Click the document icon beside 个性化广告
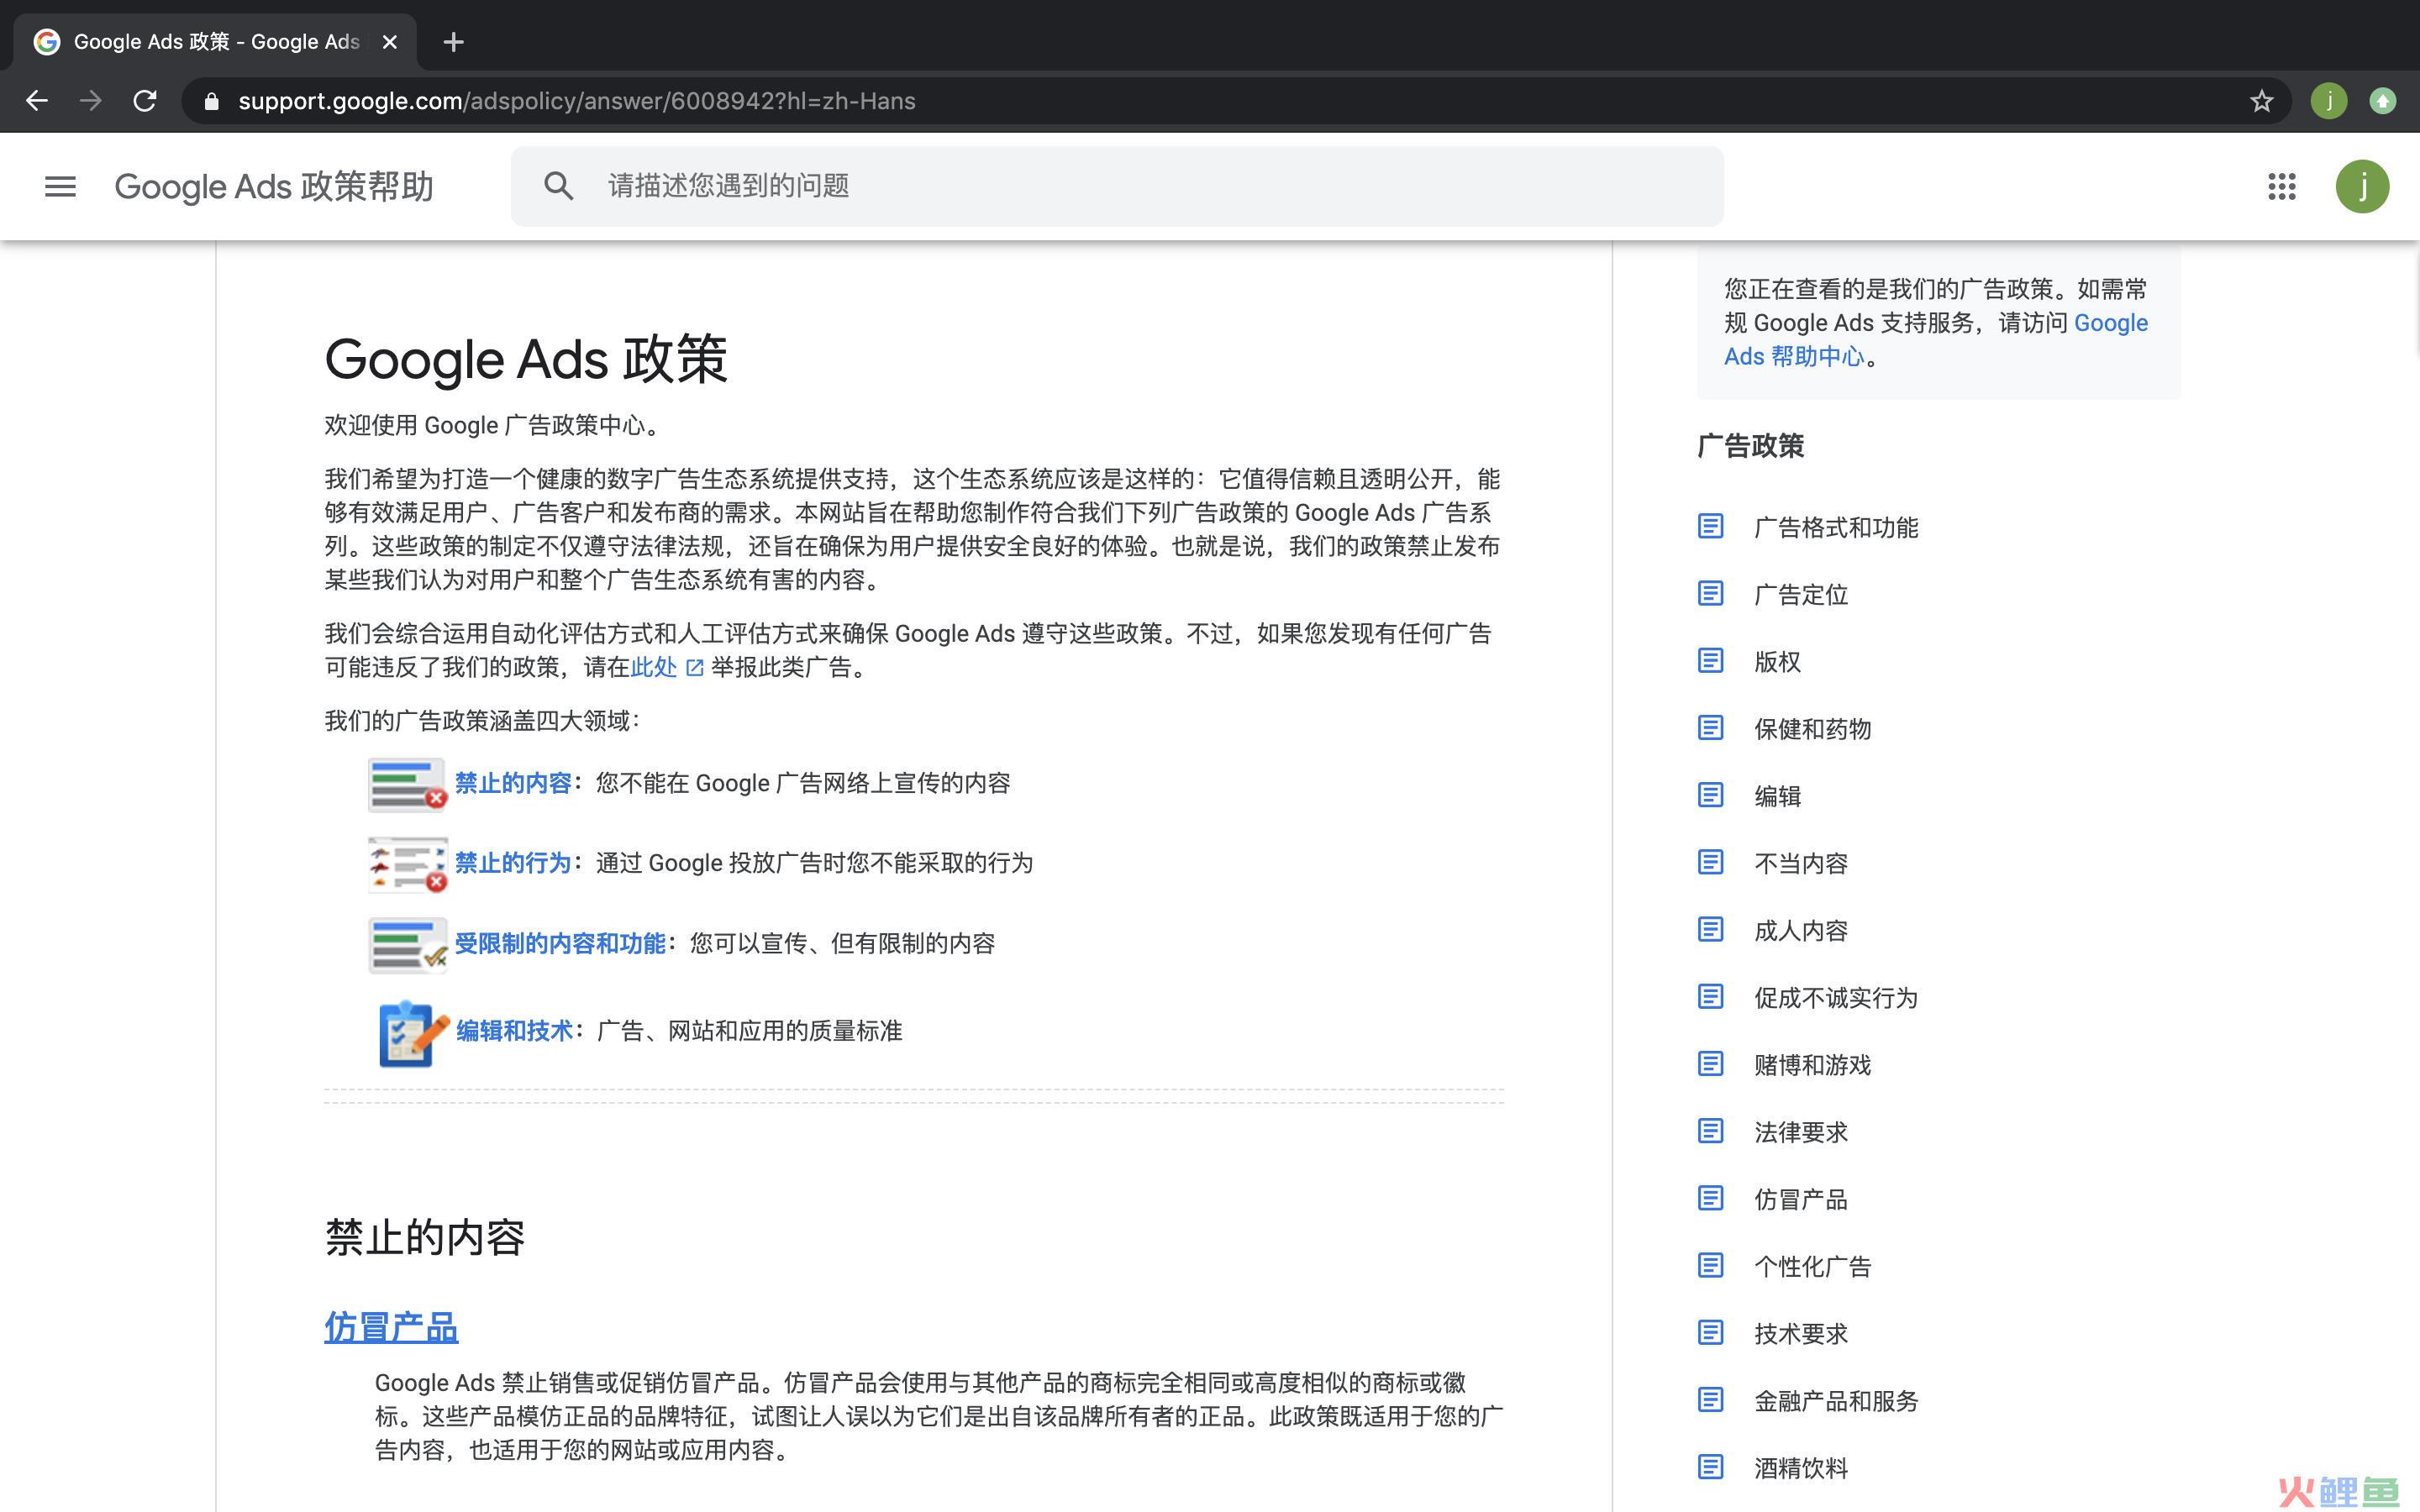 [x=1710, y=1265]
